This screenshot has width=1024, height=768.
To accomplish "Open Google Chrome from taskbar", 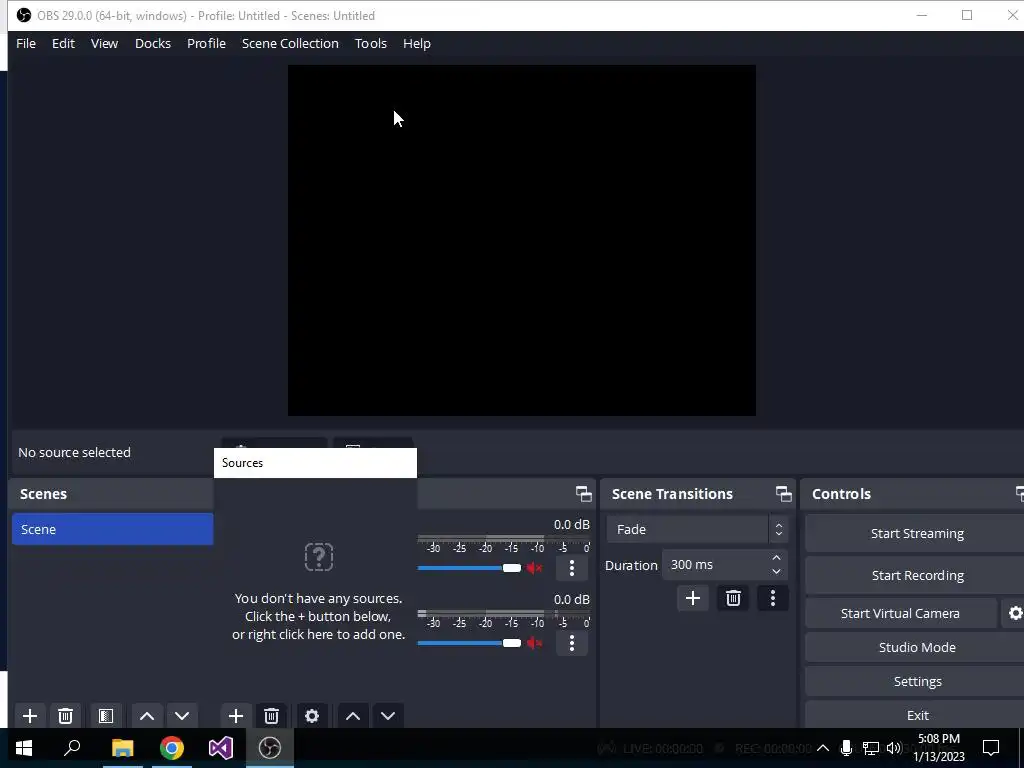I will click(172, 748).
